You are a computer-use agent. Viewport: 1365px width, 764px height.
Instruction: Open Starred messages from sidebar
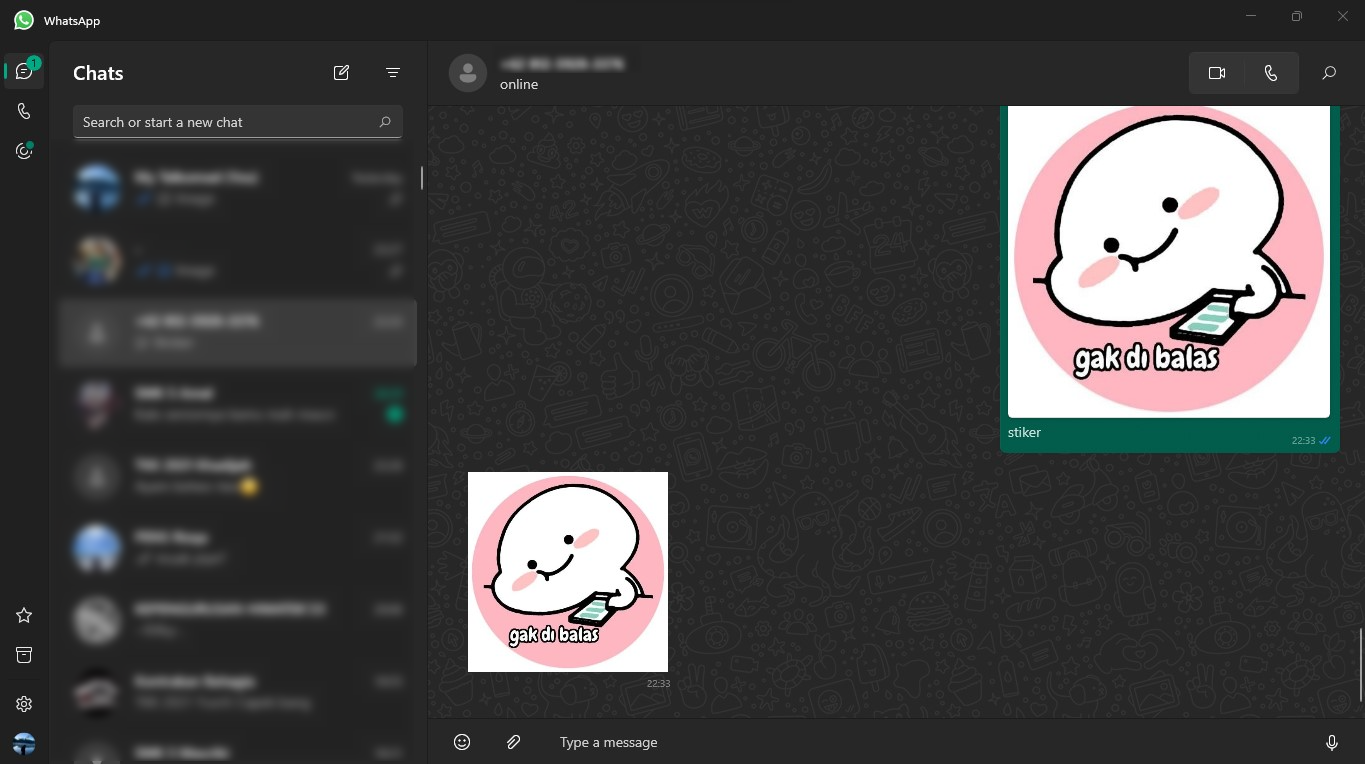[24, 615]
